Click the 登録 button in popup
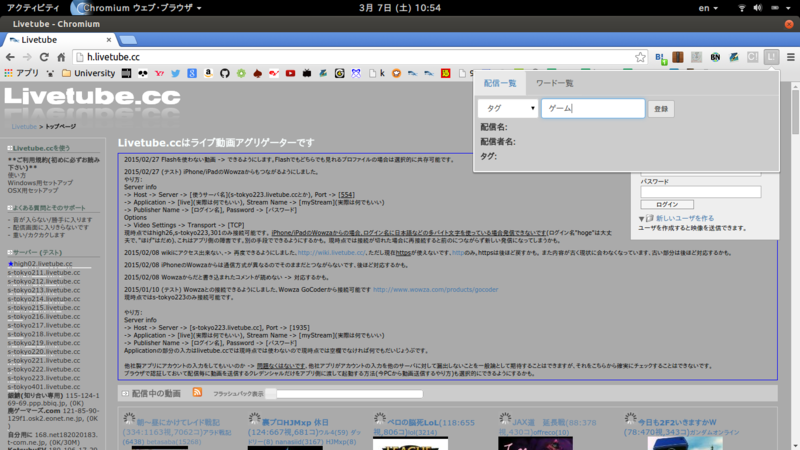The image size is (800, 450). pos(661,109)
